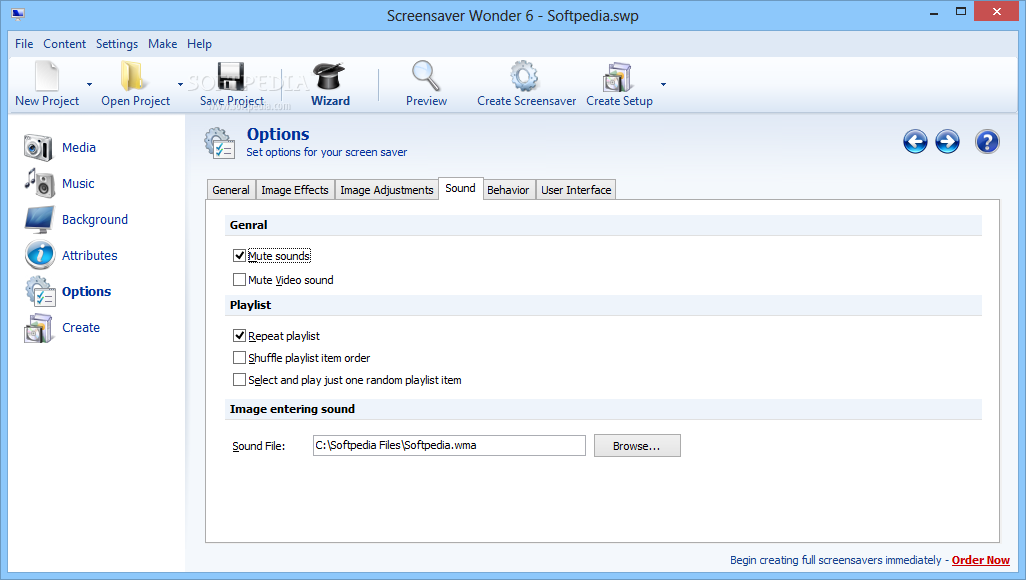
Task: Click the blue question mark help icon
Action: 987,141
